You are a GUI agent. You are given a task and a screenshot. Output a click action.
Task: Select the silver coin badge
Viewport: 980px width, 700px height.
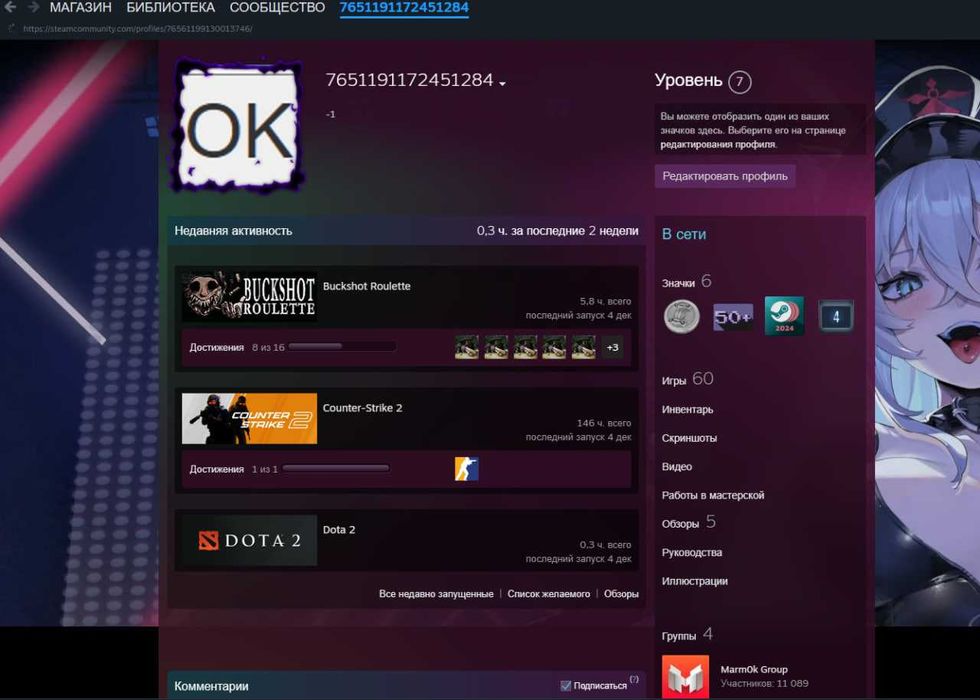[681, 316]
